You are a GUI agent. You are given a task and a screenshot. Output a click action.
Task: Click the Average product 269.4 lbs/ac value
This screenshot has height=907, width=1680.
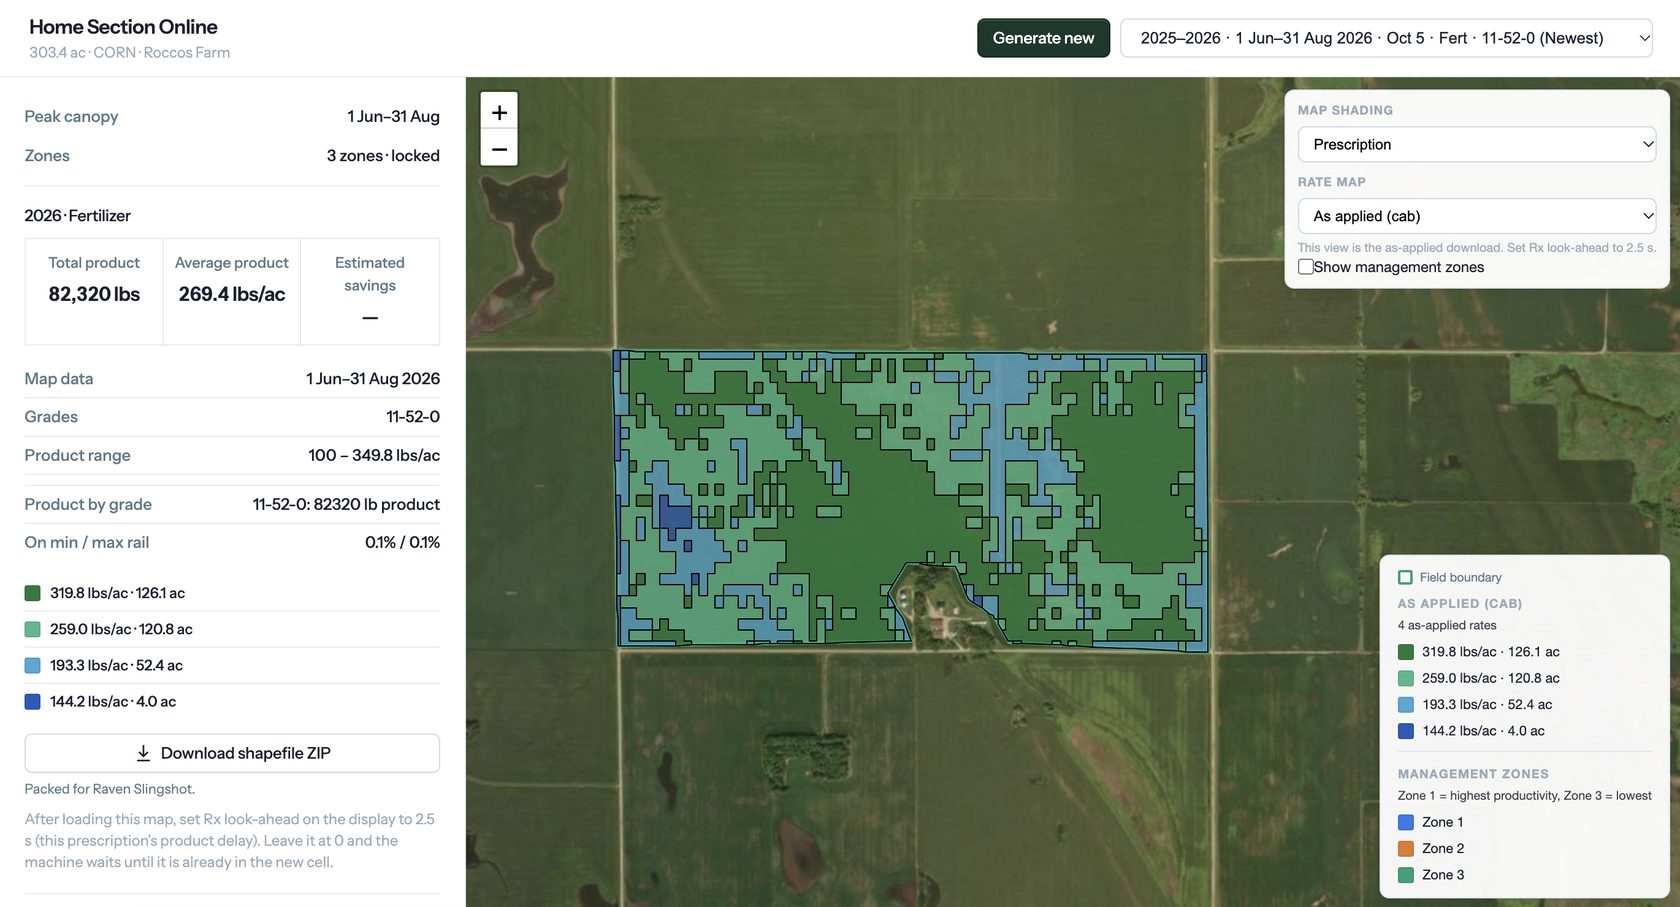coord(232,294)
